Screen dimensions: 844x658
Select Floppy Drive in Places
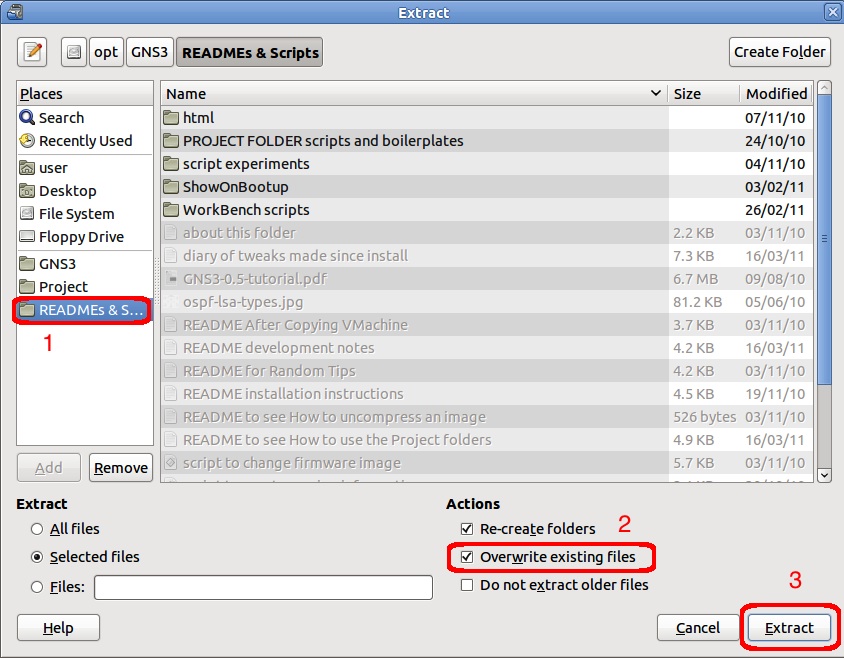point(81,237)
